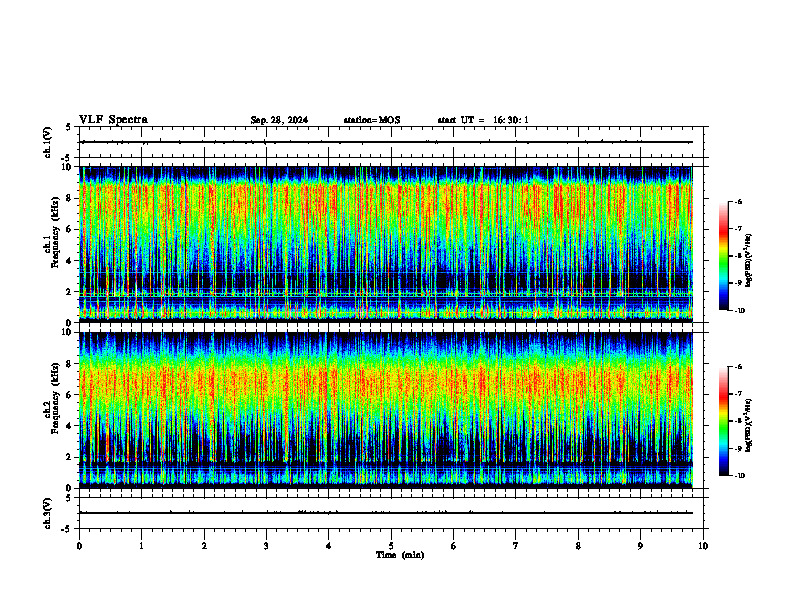The image size is (792, 612).
Task: Click the ch.1 "Frequency (kHz)" axis label
Action: (55, 232)
